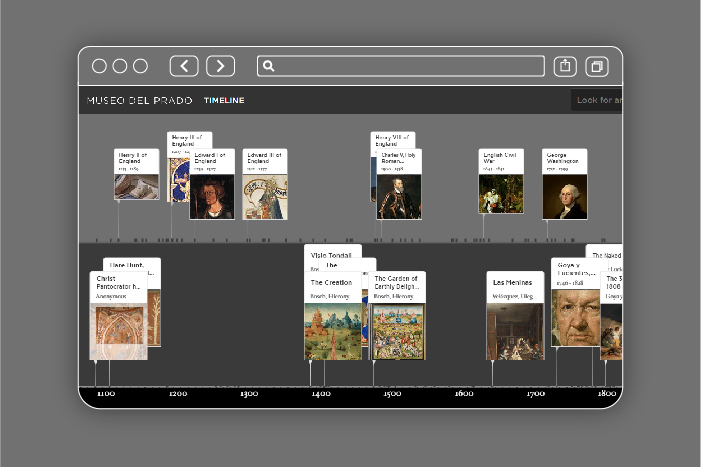Open the English Civil War card

[500, 184]
